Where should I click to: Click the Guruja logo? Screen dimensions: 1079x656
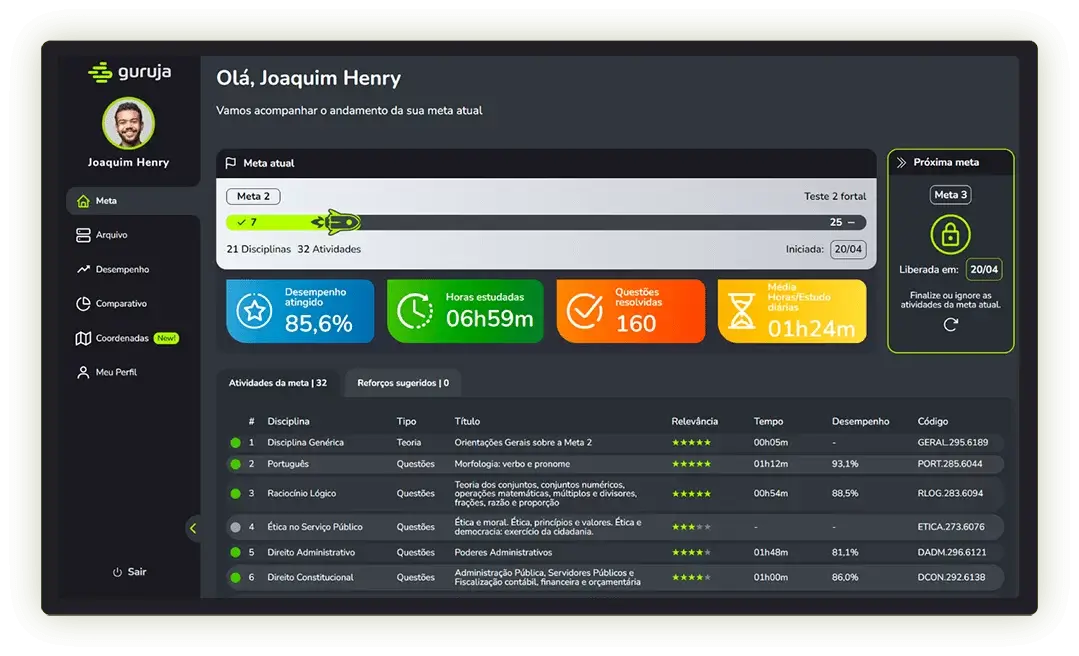tap(129, 73)
